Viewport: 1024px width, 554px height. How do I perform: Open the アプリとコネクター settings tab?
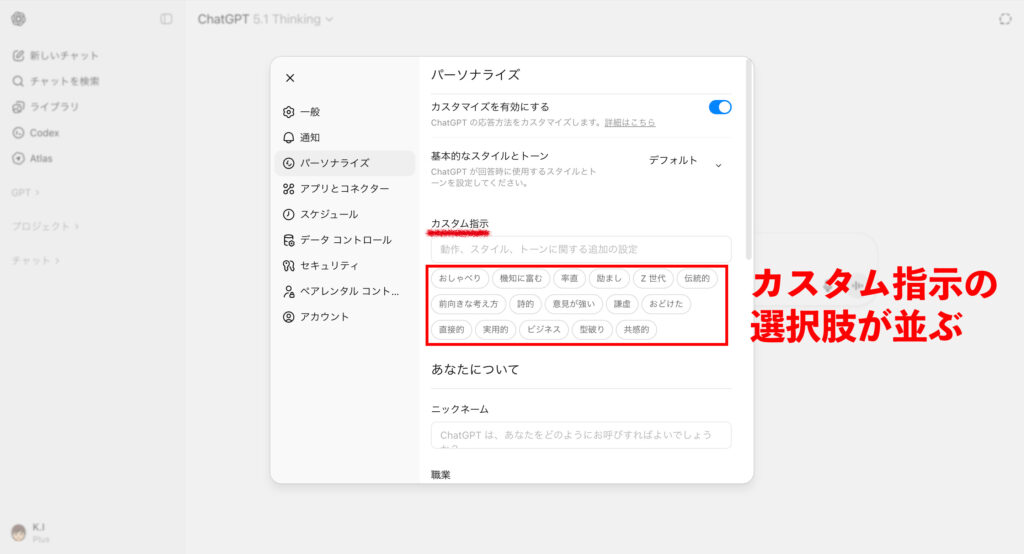click(x=345, y=189)
